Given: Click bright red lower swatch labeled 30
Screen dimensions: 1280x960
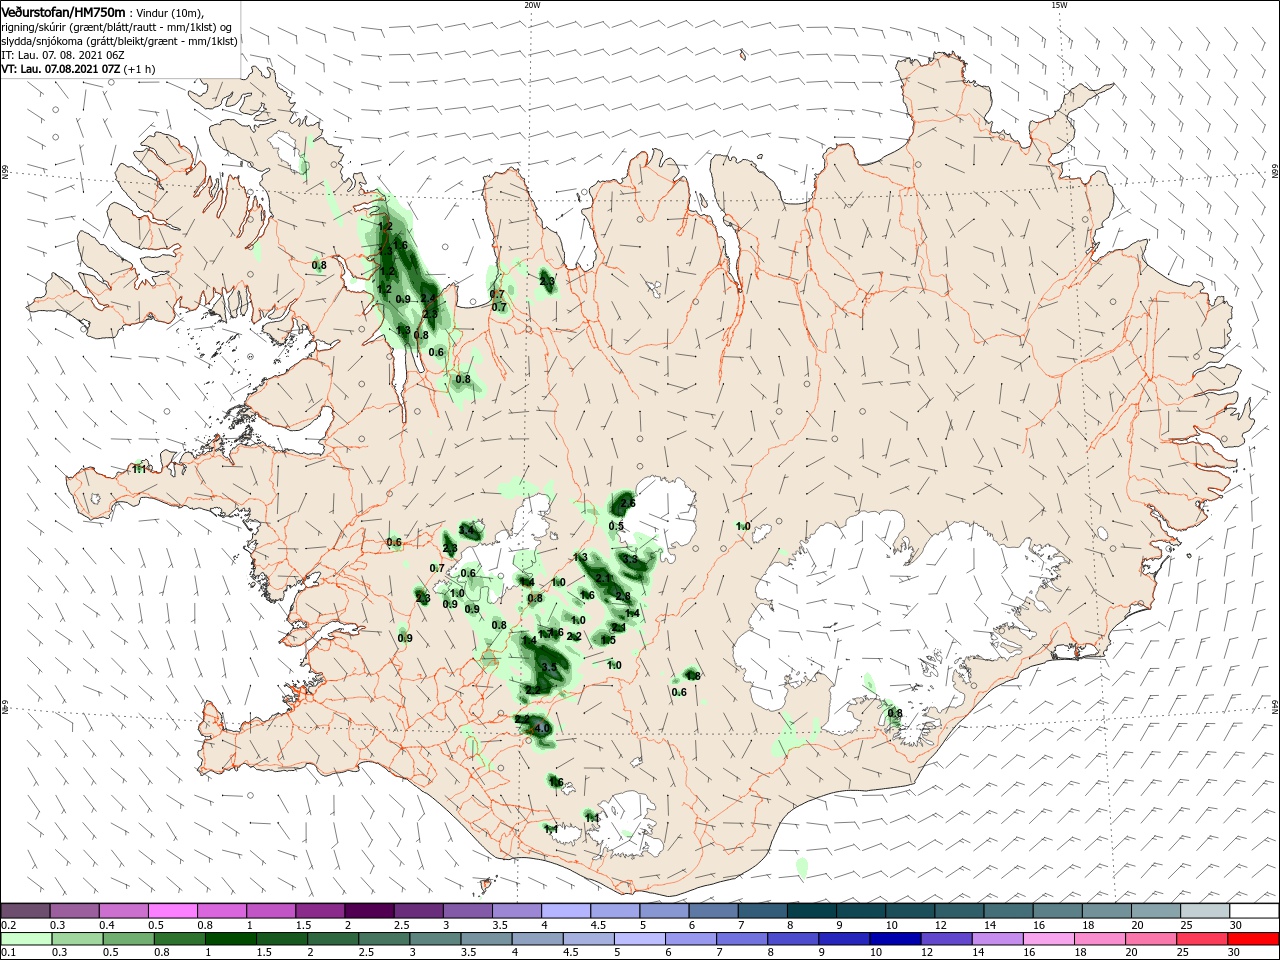Looking at the screenshot, I should point(1254,939).
